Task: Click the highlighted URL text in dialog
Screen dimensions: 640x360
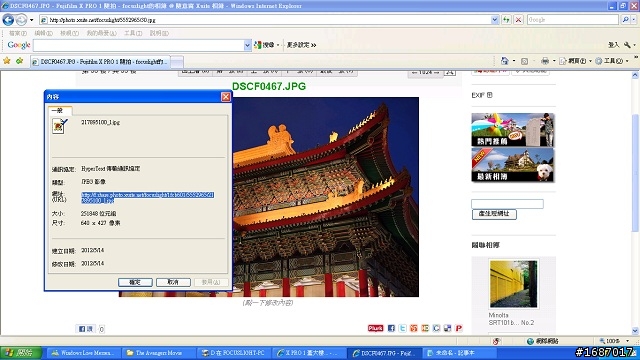Action: point(147,198)
